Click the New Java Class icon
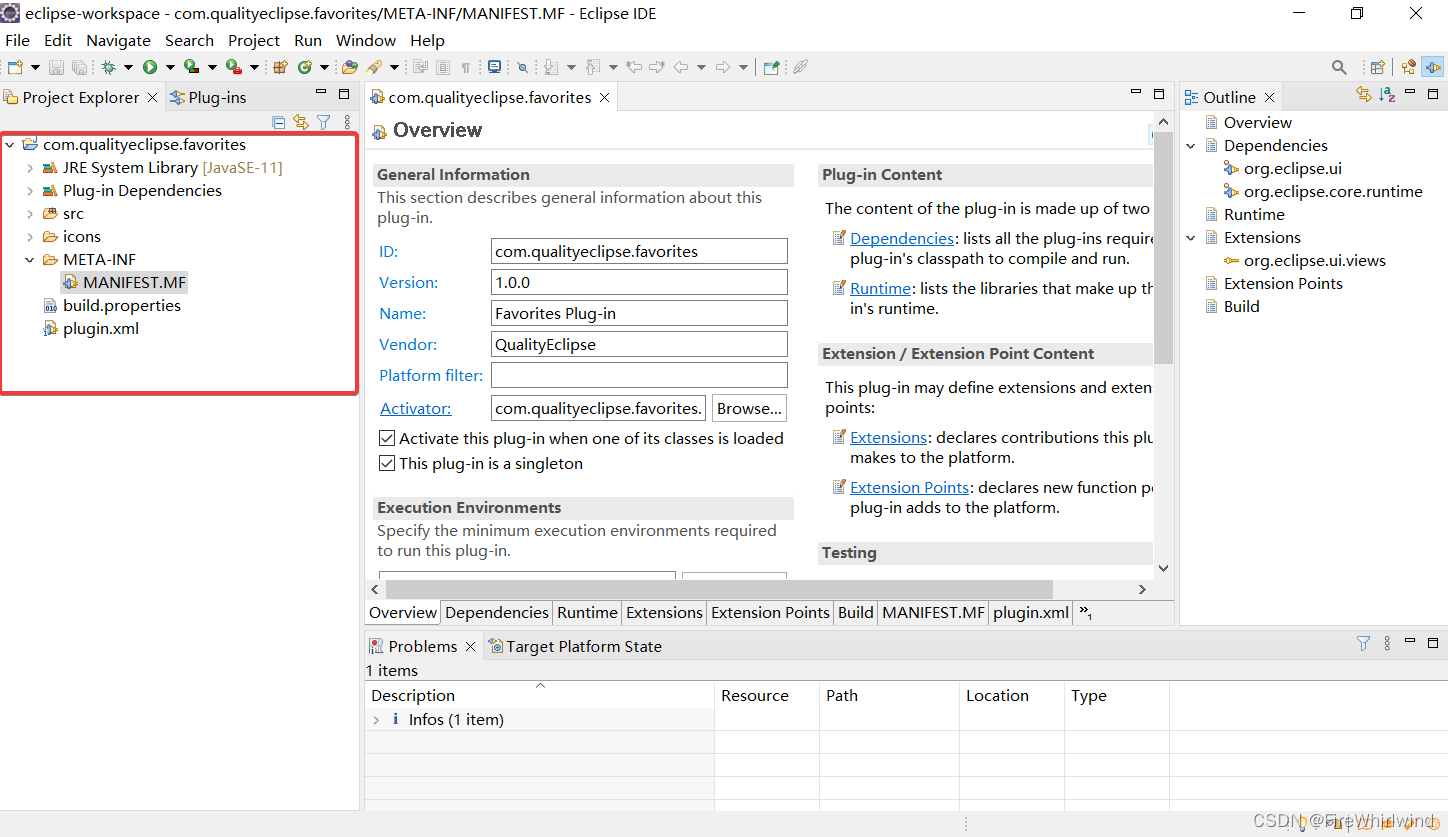 coord(305,67)
